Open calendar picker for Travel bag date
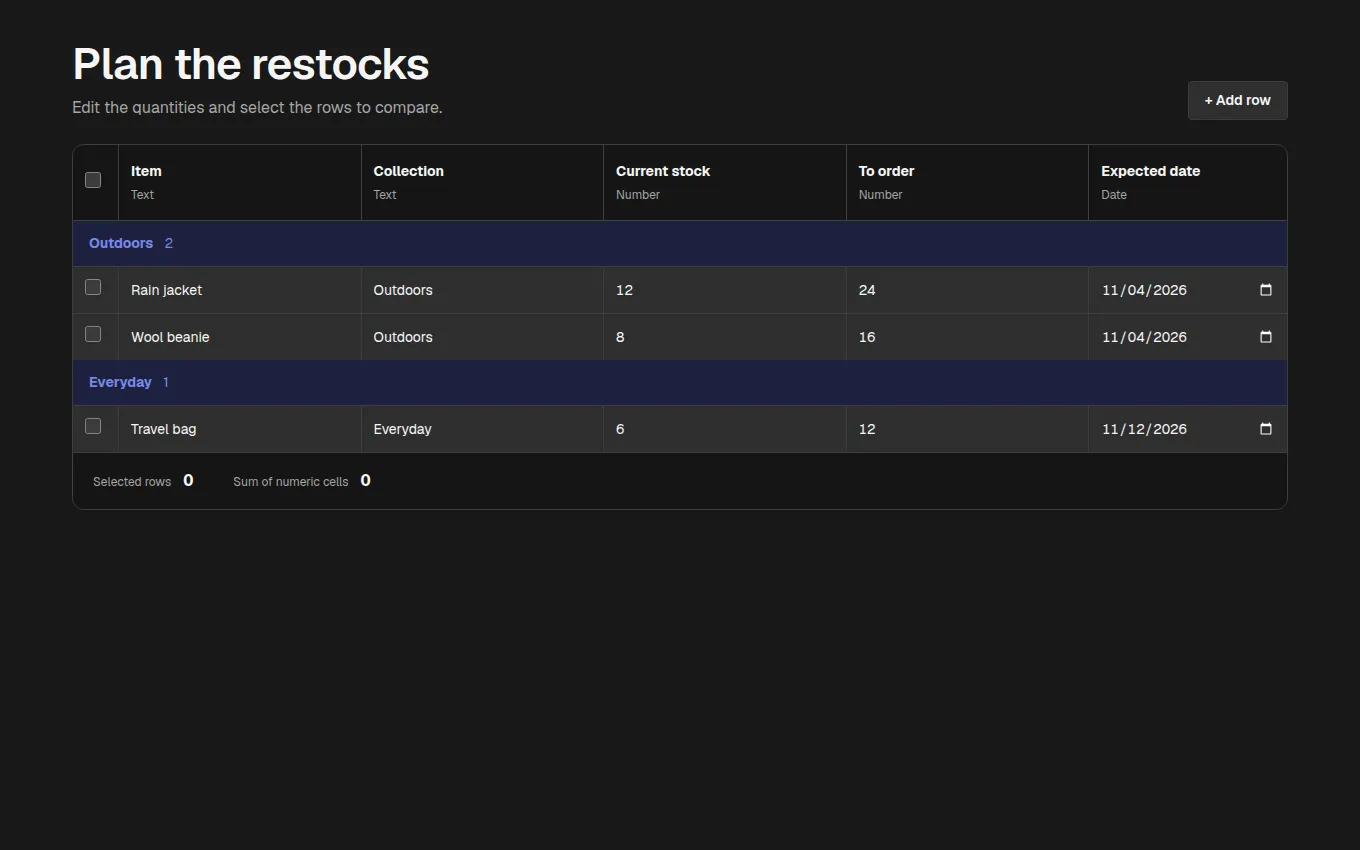The image size is (1360, 850). coord(1265,429)
